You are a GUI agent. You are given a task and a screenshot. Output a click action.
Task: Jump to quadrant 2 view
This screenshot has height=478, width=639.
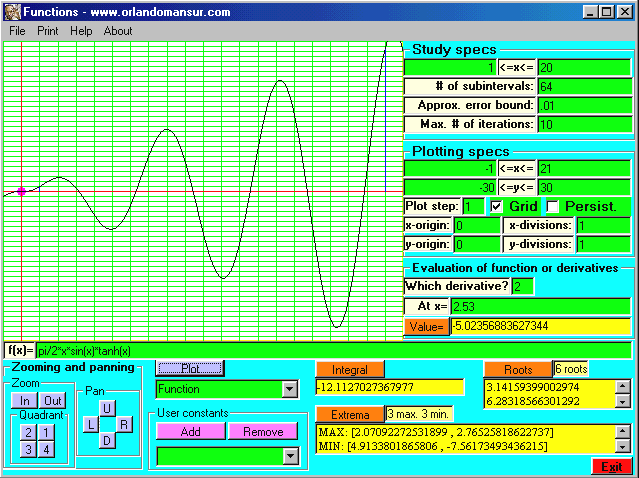[27, 432]
